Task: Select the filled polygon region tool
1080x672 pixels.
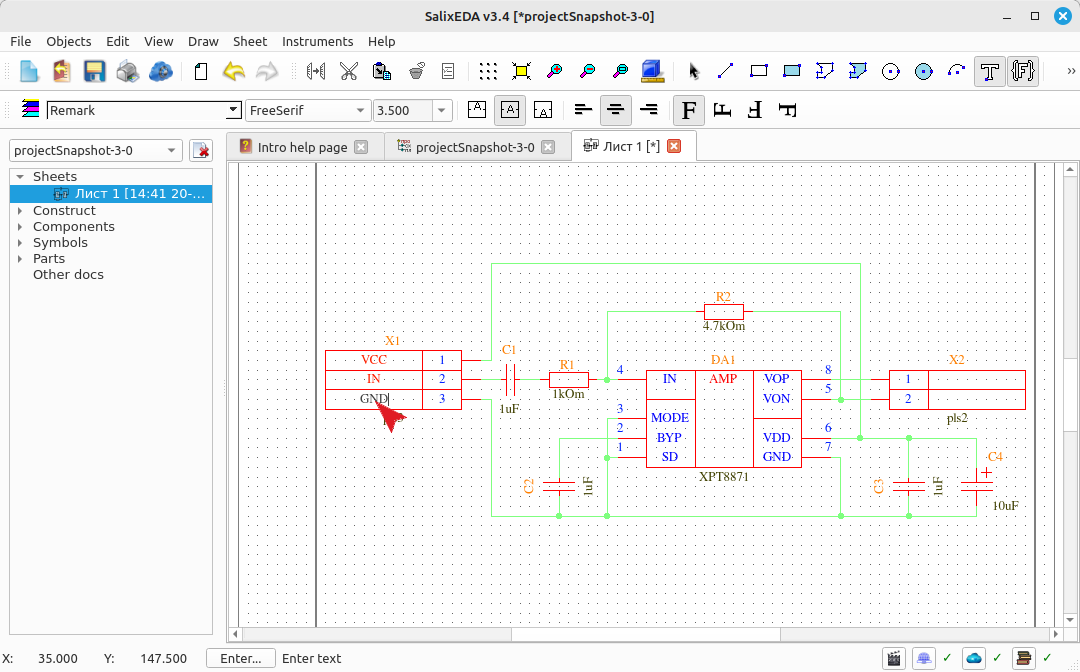Action: coord(858,71)
